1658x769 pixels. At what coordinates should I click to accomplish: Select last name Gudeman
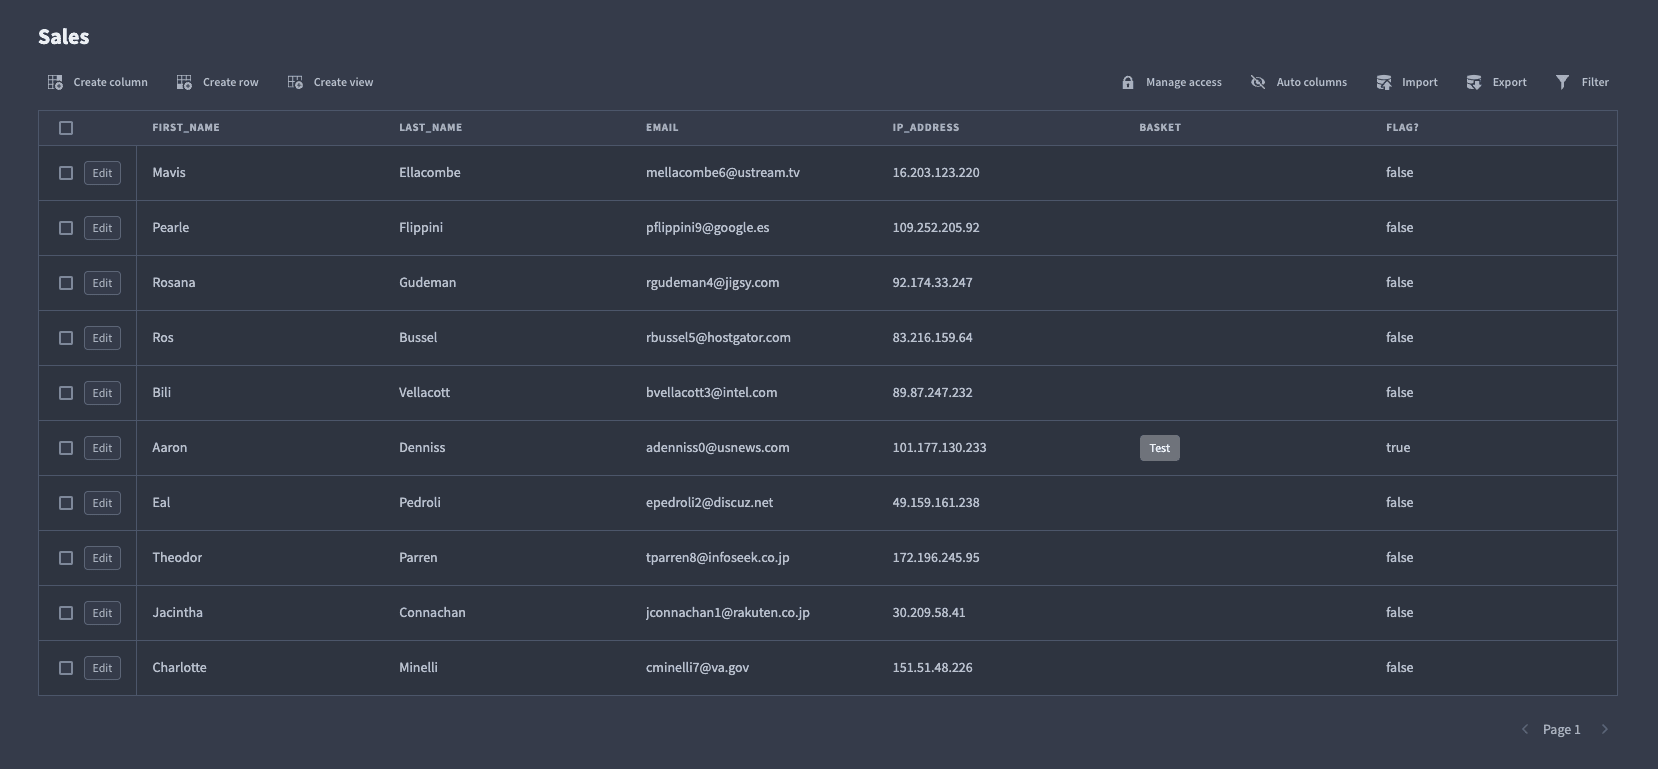pos(428,283)
